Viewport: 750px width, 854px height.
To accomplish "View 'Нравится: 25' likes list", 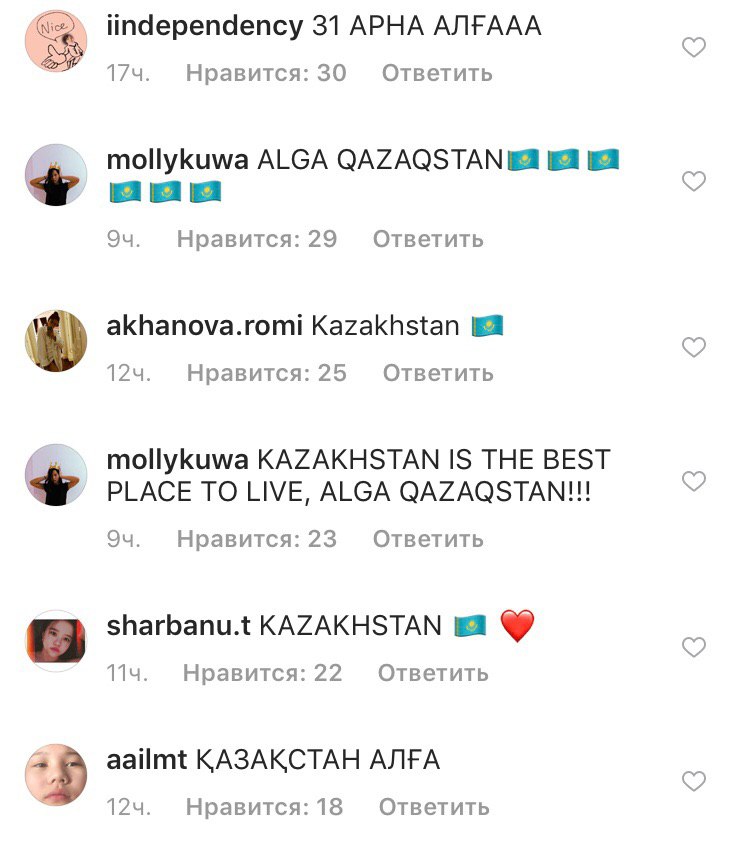I will 266,373.
